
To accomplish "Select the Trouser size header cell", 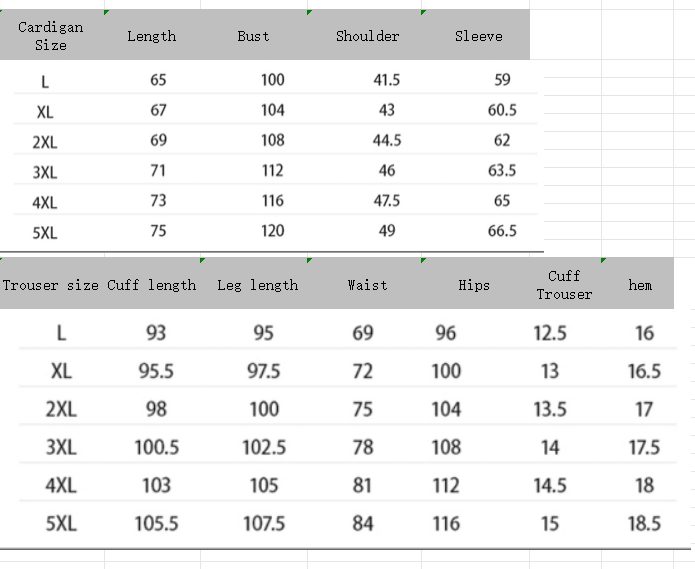I will [x=50, y=285].
